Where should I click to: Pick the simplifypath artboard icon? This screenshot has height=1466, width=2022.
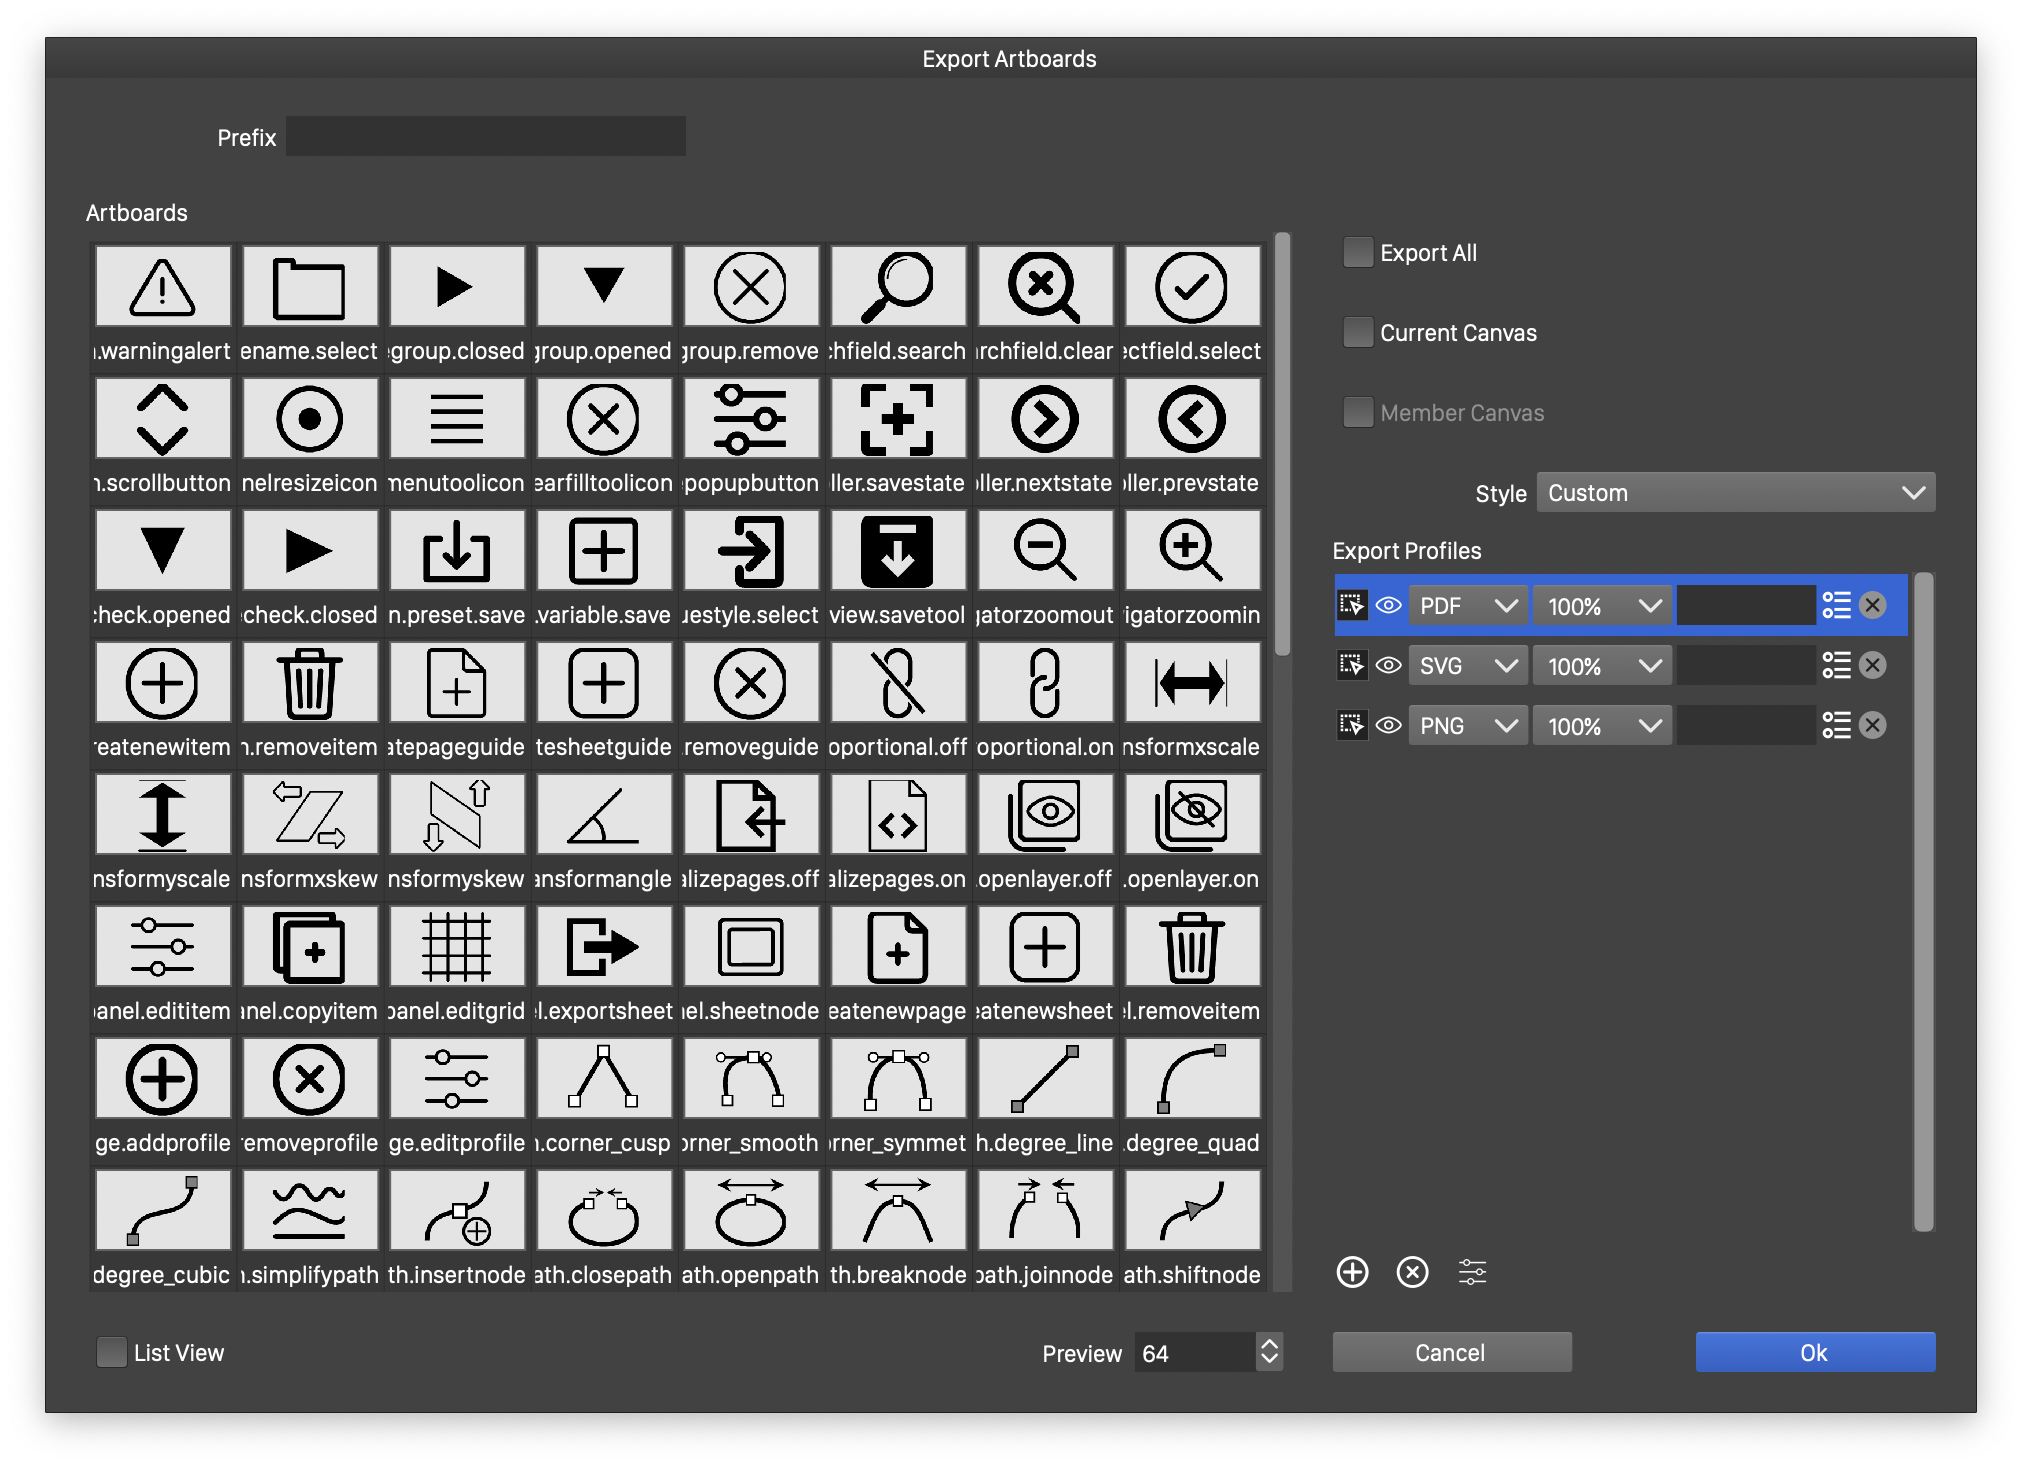(309, 1211)
